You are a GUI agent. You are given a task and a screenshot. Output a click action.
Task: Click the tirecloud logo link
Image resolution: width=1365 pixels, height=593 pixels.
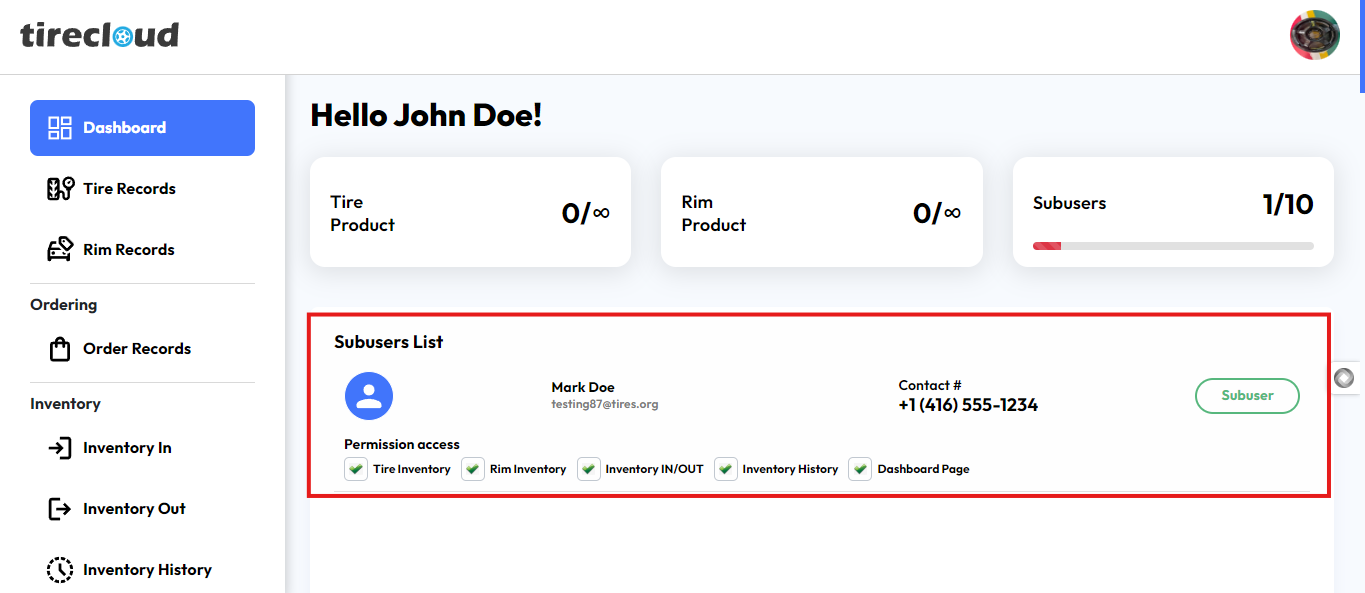[100, 36]
